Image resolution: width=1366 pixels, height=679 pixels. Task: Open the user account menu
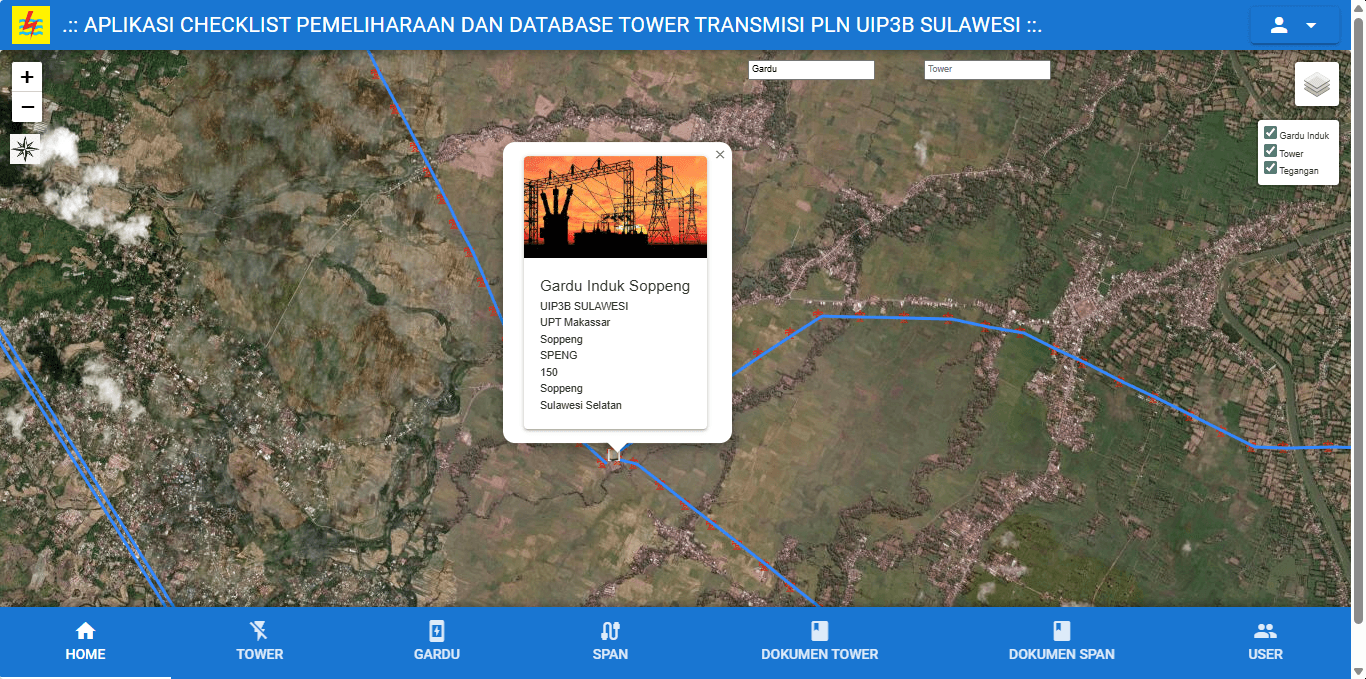coord(1294,25)
